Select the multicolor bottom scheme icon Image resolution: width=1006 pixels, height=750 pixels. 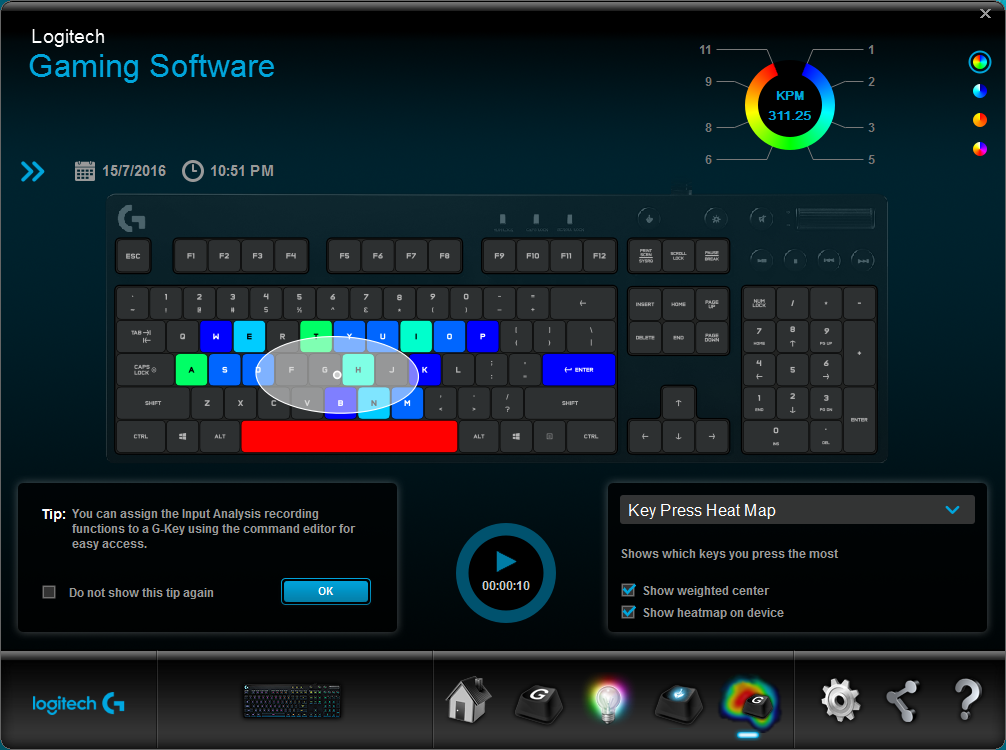pyautogui.click(x=980, y=149)
